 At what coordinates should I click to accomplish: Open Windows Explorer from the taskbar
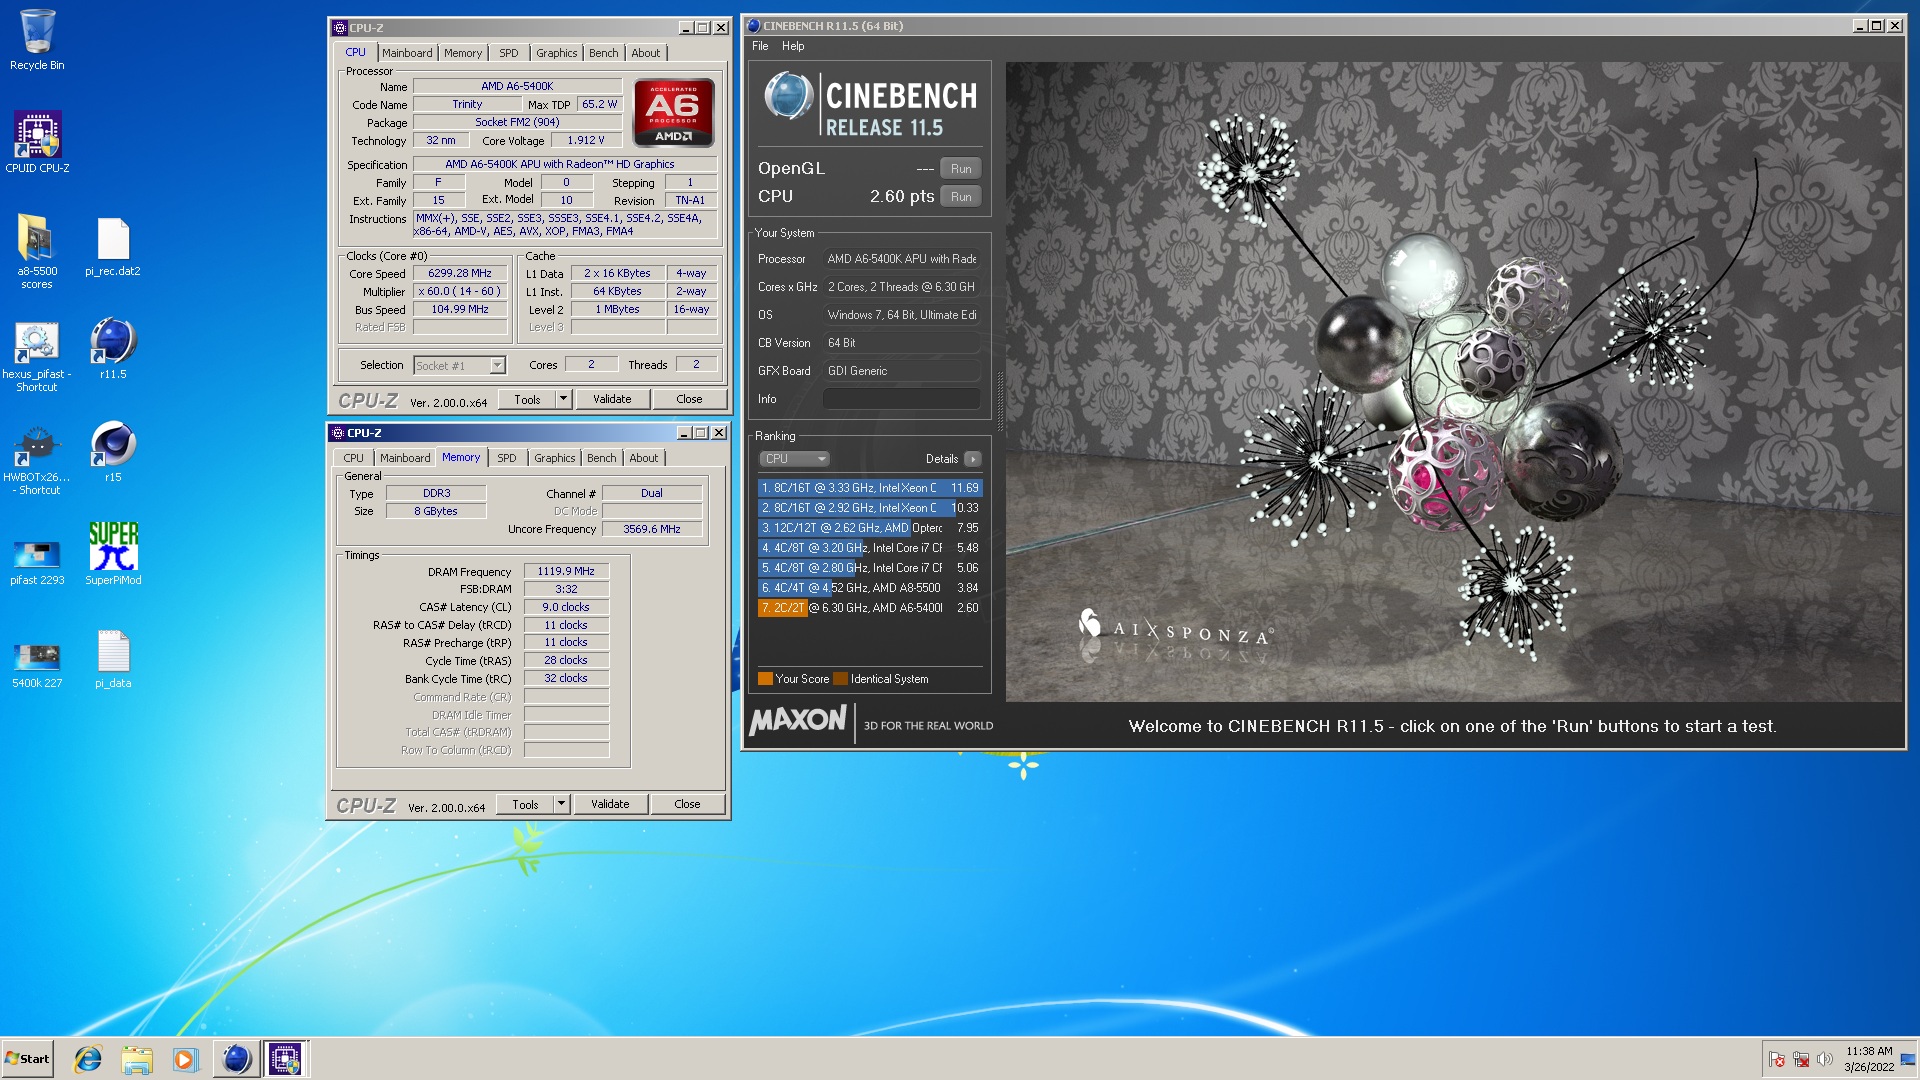tap(137, 1059)
